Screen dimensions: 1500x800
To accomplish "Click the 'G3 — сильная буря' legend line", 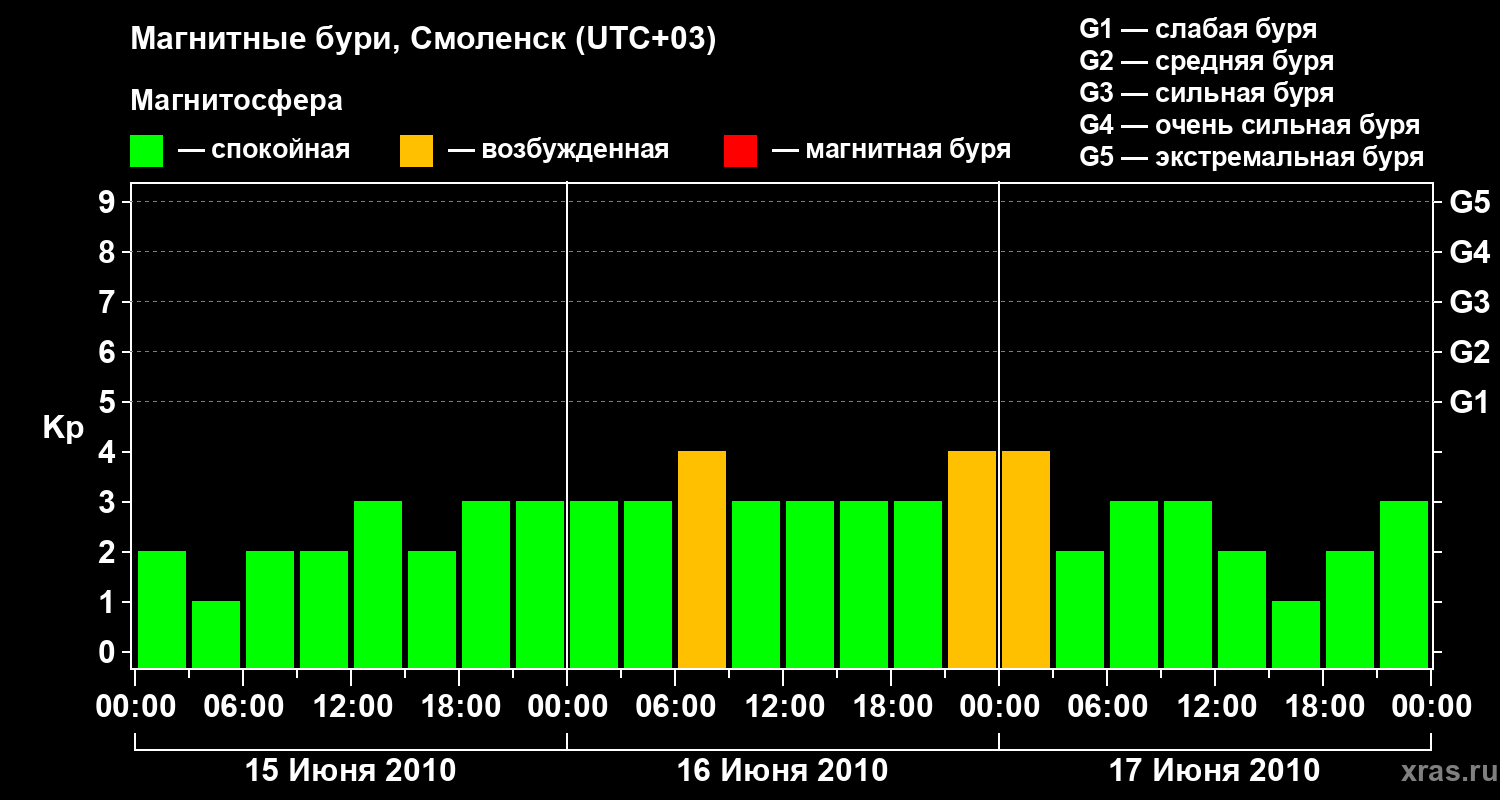I will [x=1206, y=93].
